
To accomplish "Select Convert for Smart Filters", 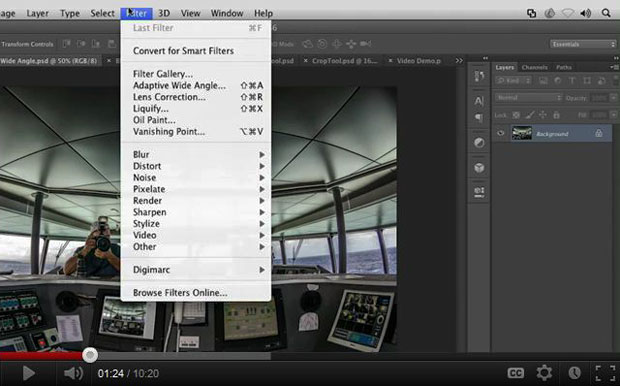I will click(197, 51).
